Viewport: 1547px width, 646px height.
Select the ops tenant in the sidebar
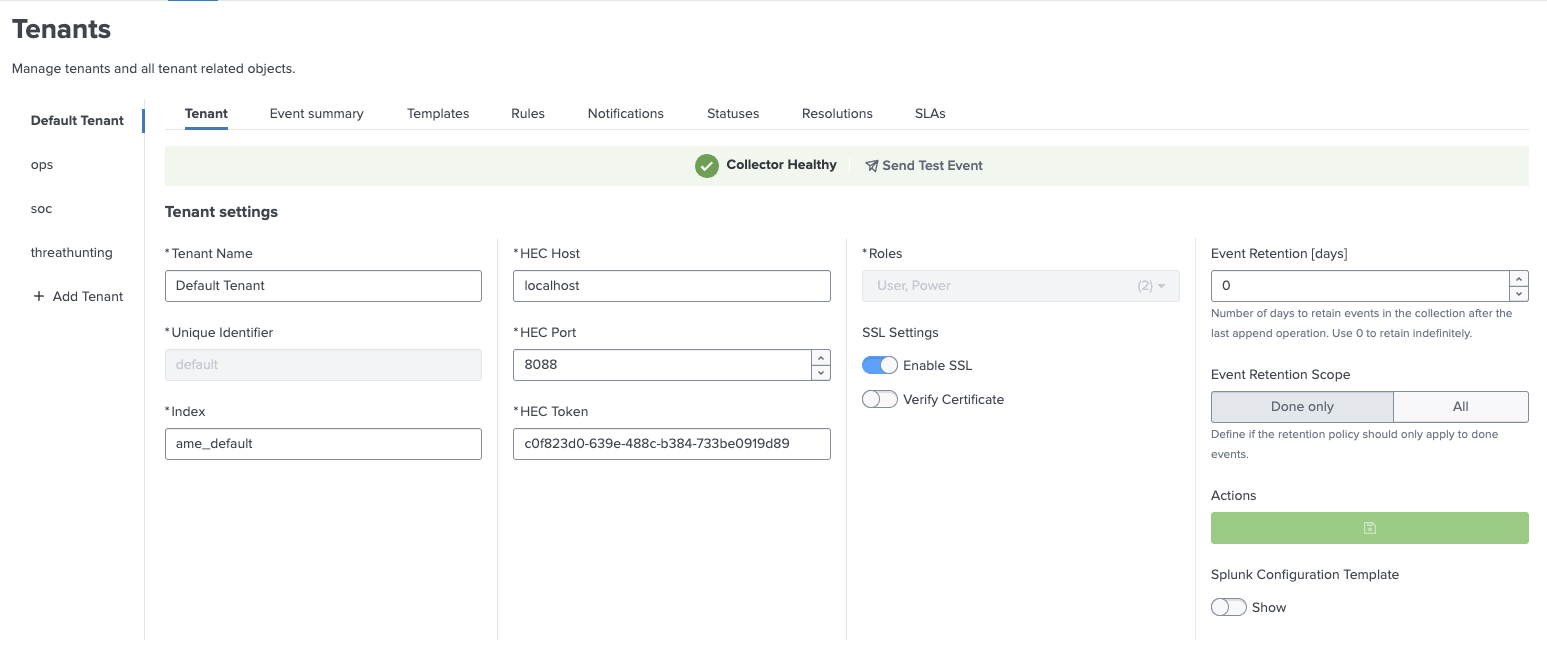point(42,164)
